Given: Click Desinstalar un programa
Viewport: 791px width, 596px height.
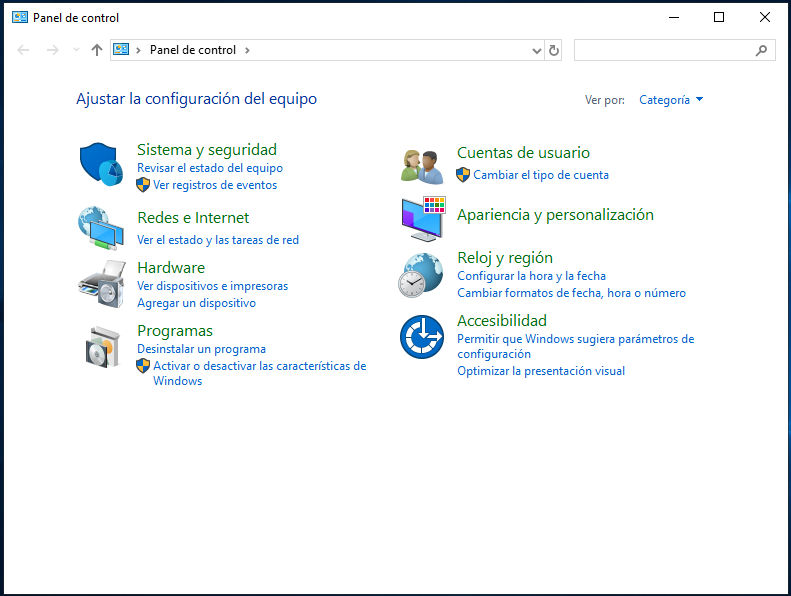Looking at the screenshot, I should [x=201, y=349].
